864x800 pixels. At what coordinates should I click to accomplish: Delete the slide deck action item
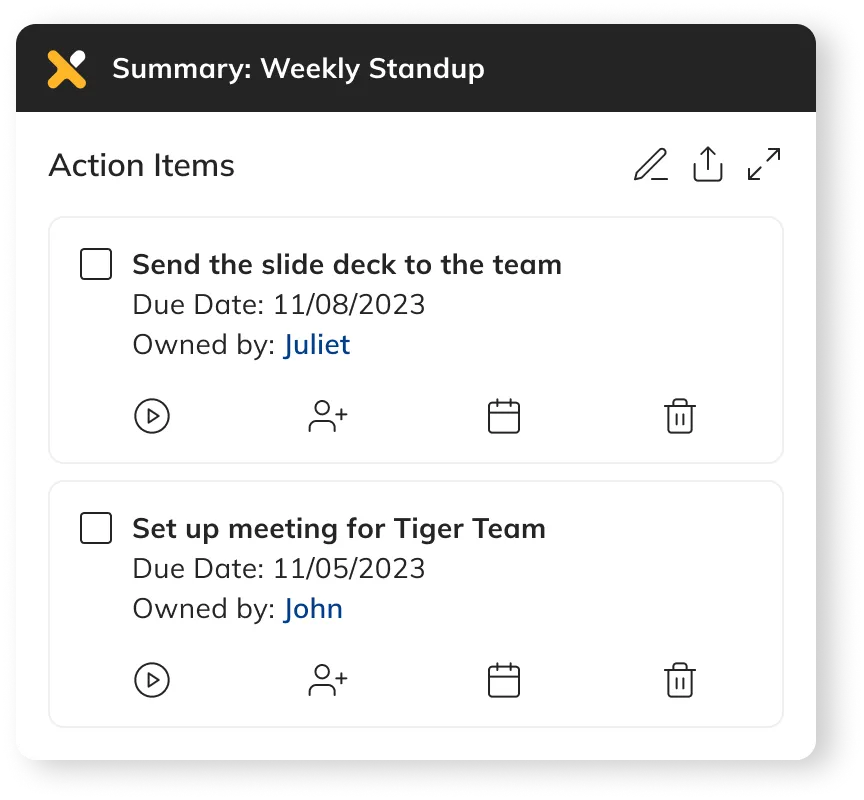pos(680,416)
